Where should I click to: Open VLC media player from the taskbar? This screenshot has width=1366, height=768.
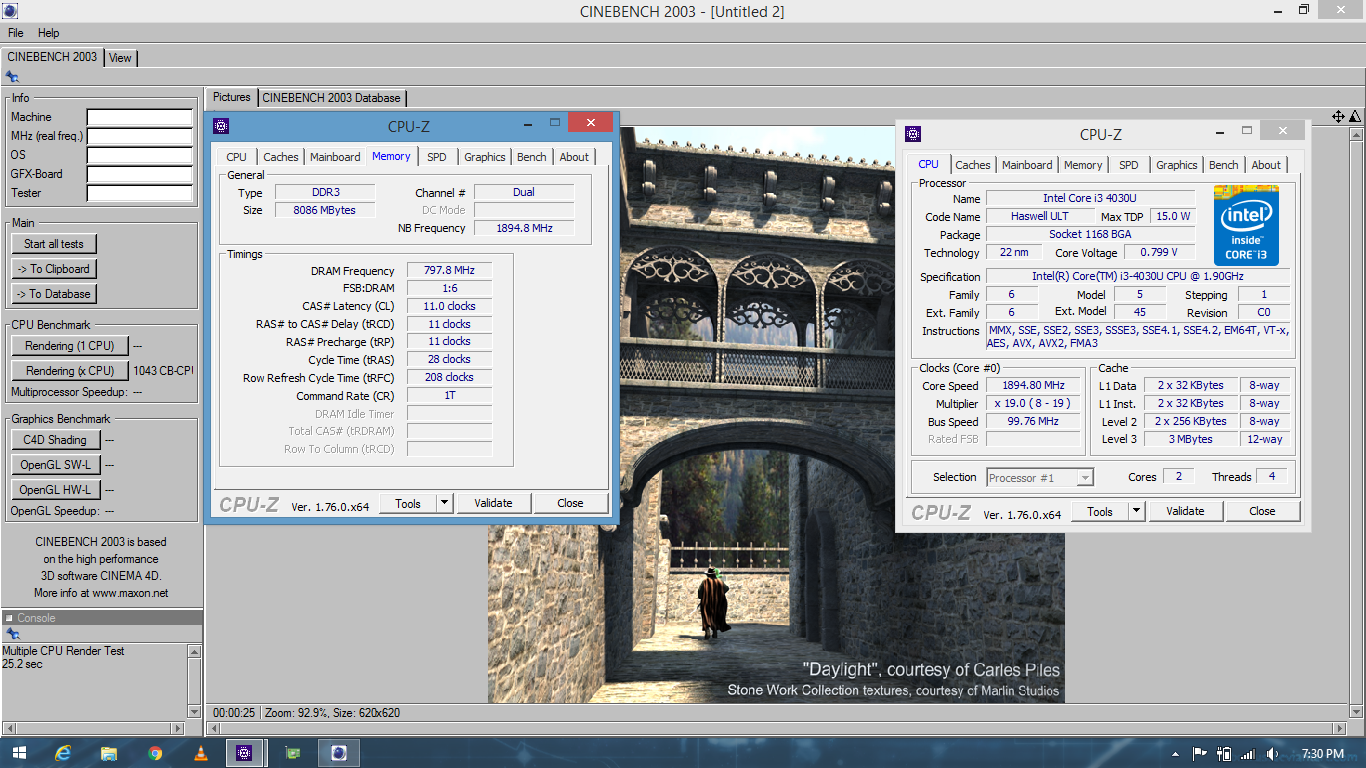[x=200, y=753]
